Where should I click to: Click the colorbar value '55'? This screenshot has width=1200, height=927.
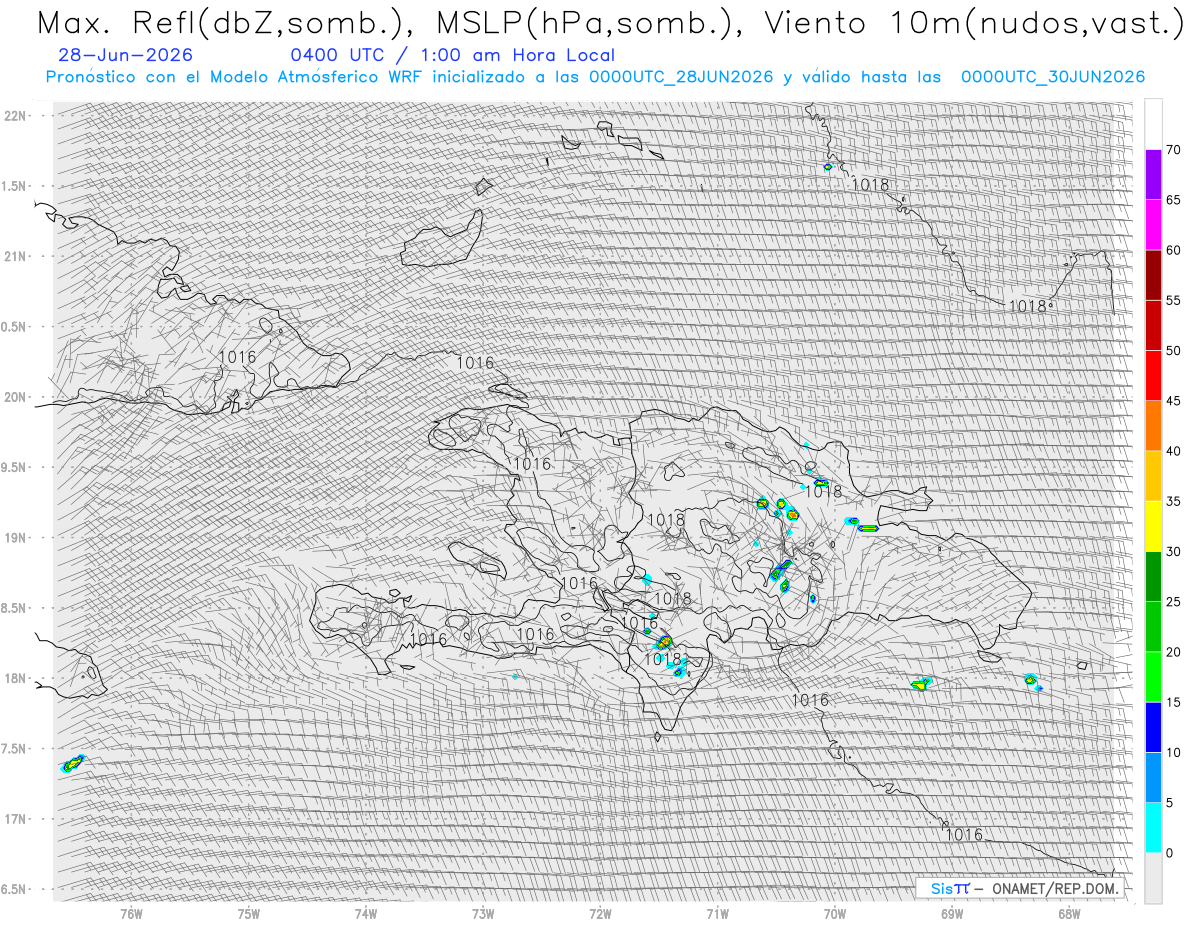[1173, 300]
